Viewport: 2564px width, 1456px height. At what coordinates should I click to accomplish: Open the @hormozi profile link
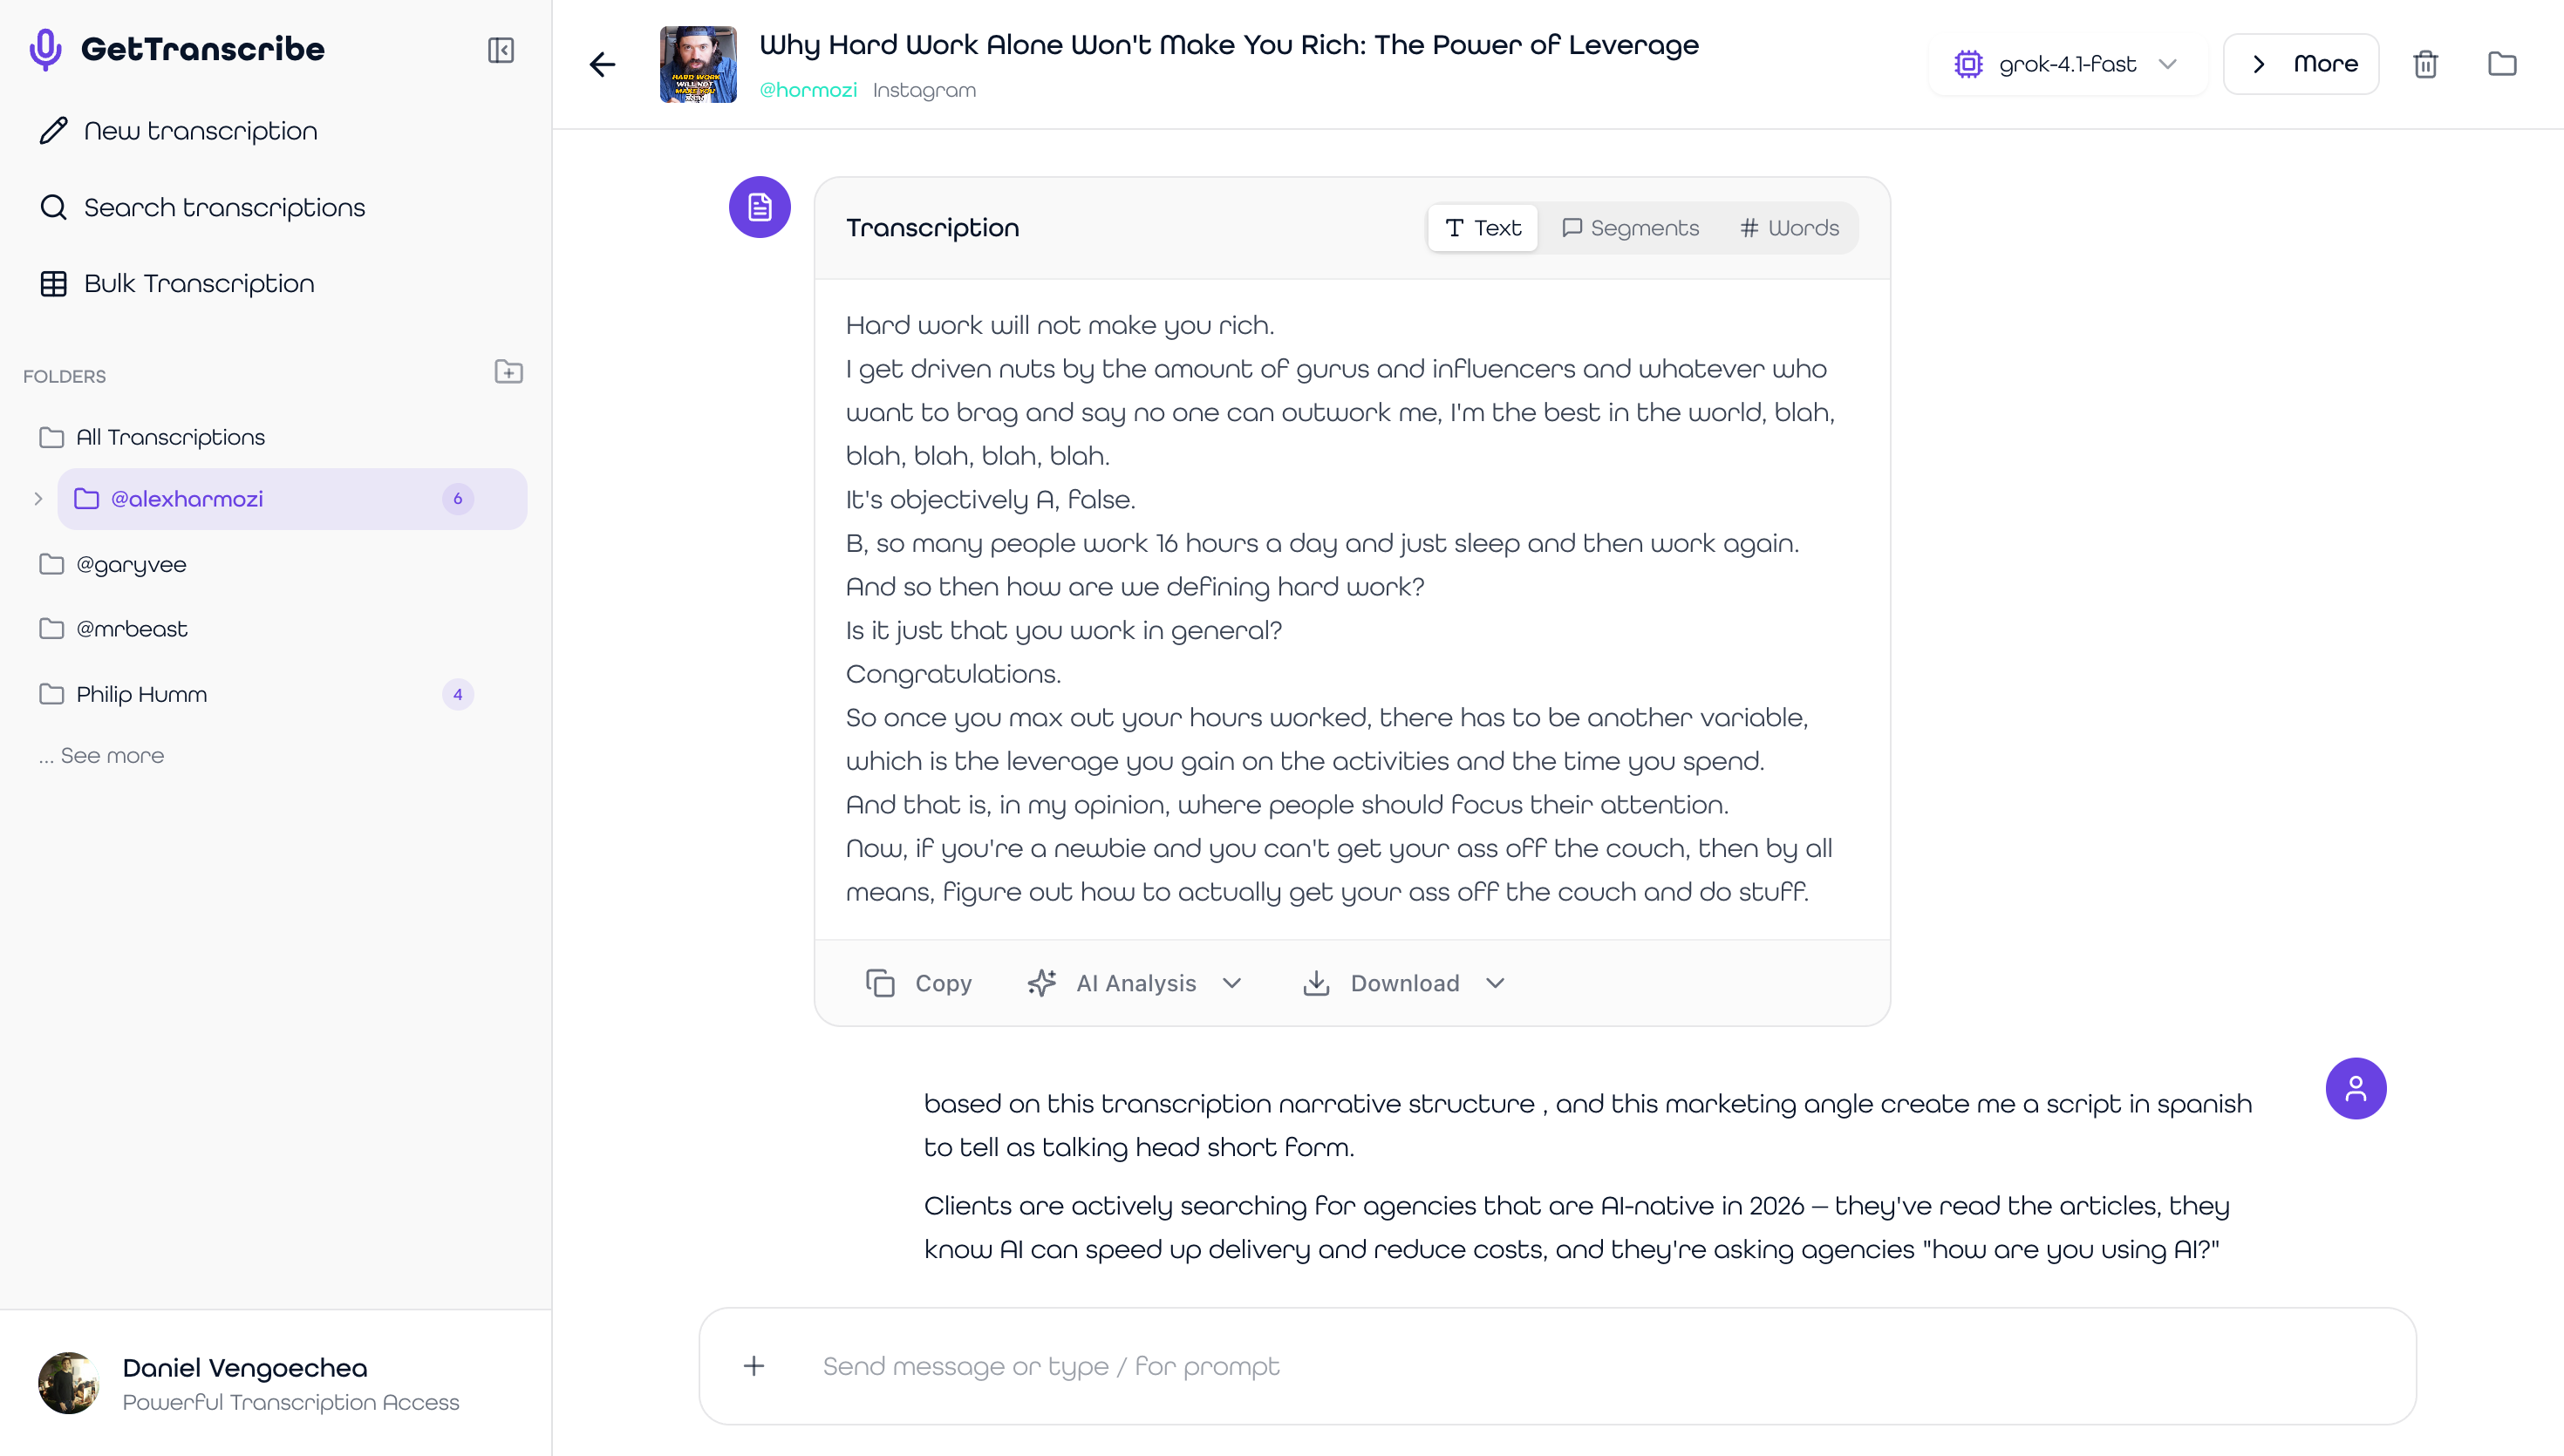coord(808,90)
